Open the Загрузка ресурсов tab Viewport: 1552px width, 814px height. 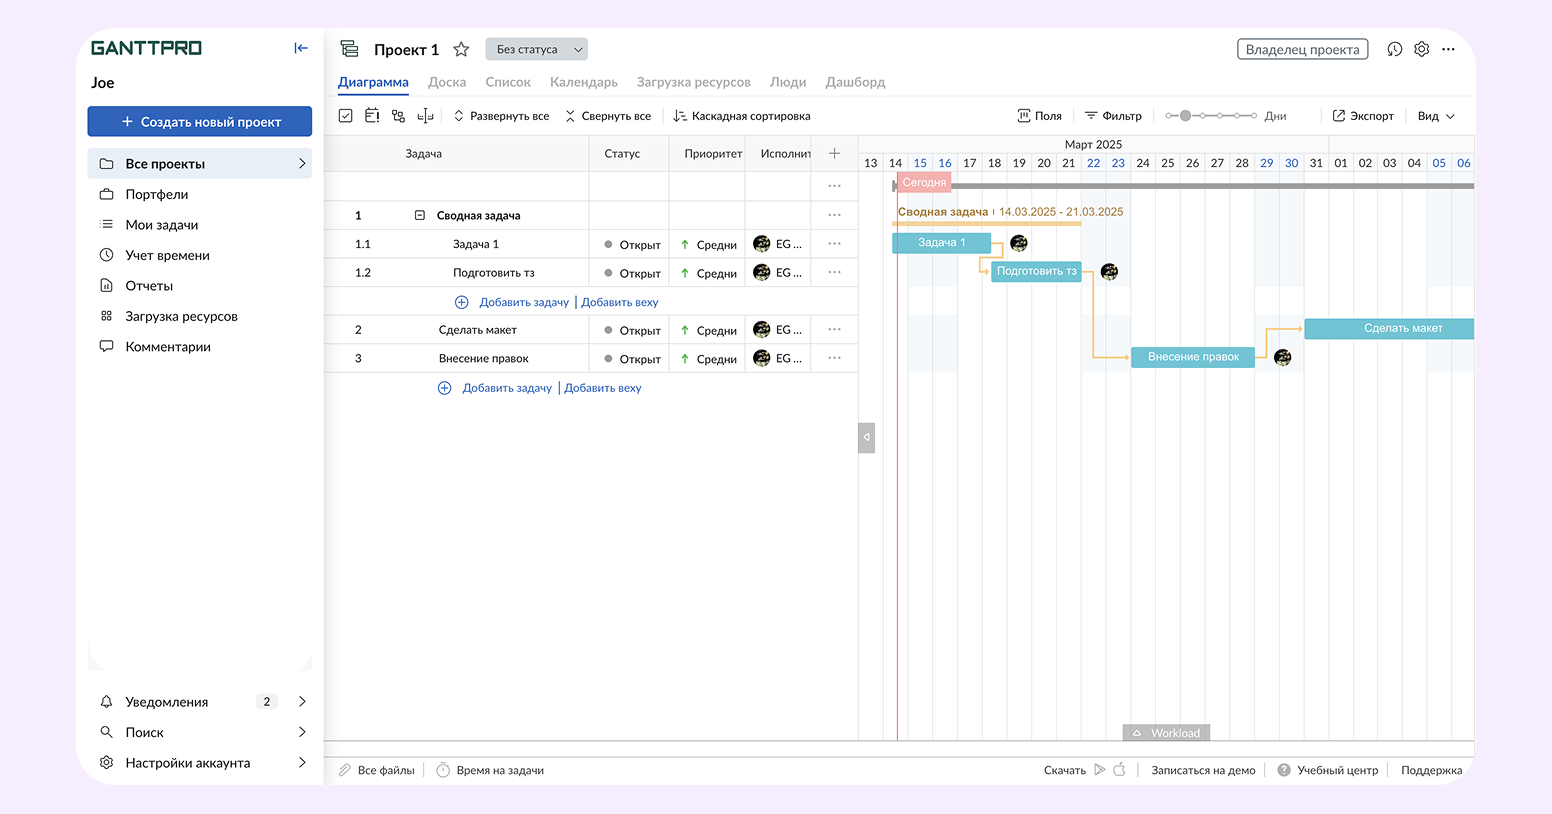693,81
